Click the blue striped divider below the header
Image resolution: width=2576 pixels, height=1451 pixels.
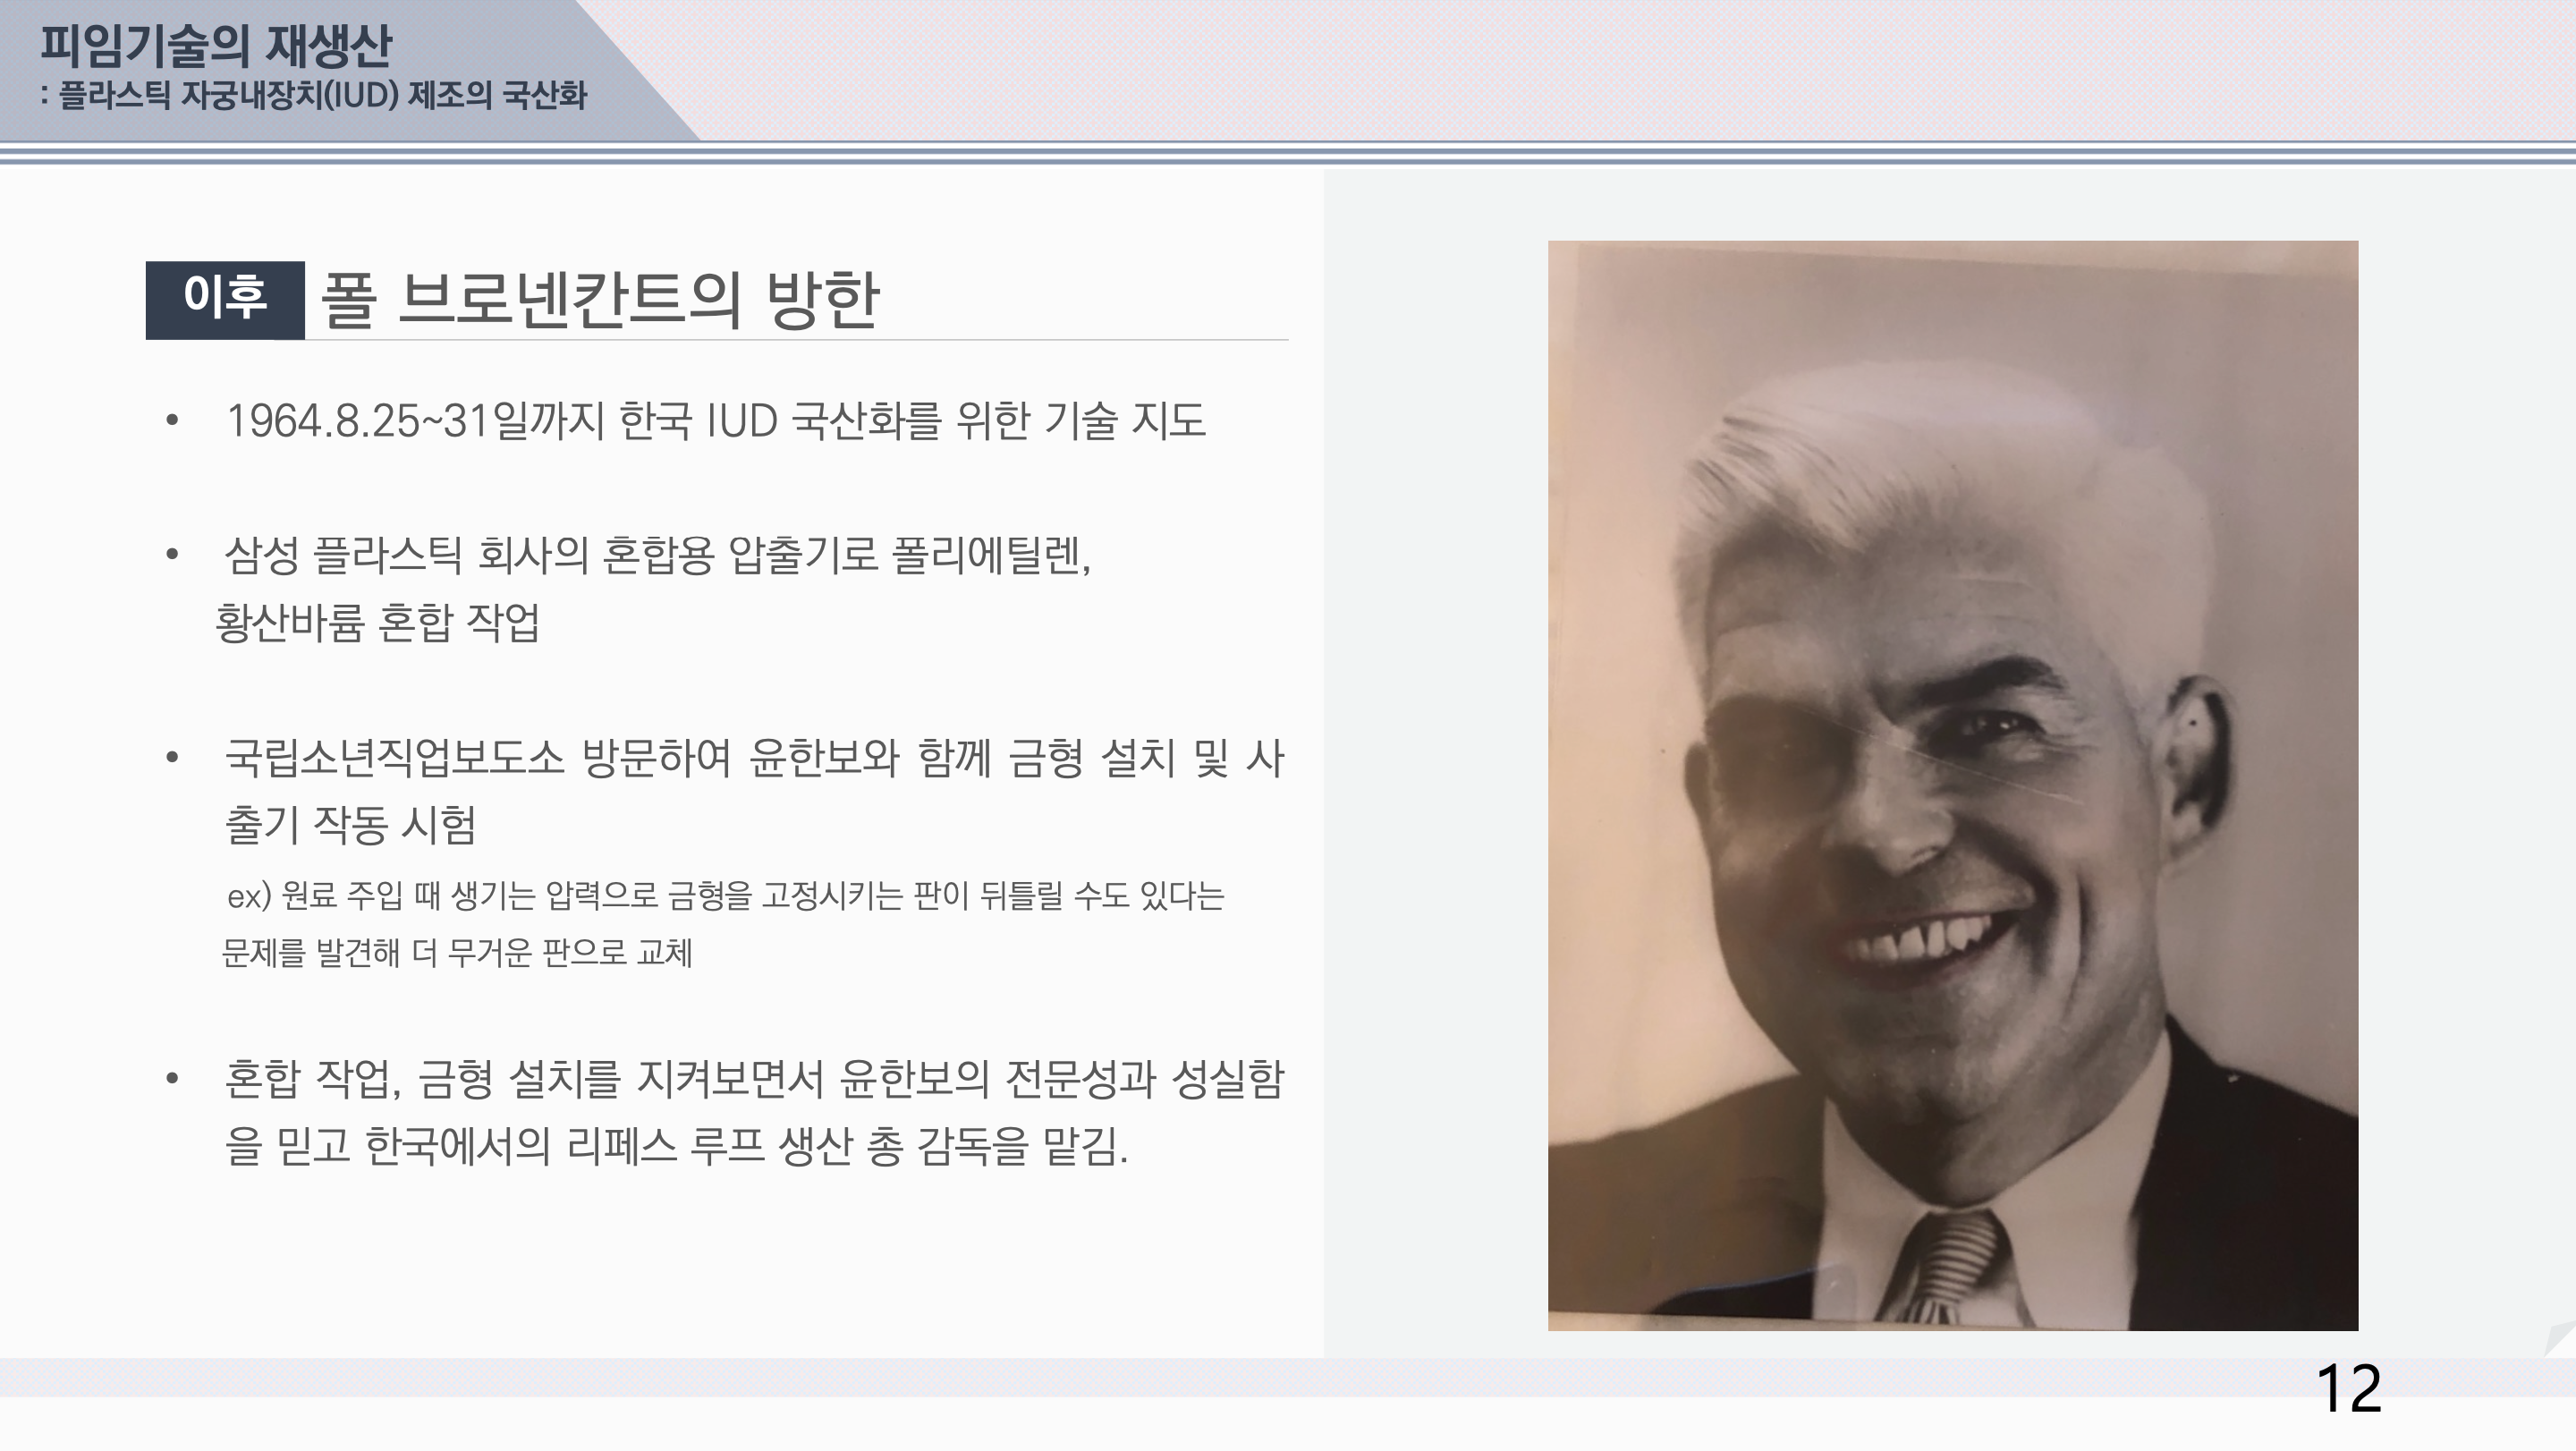pos(1288,153)
